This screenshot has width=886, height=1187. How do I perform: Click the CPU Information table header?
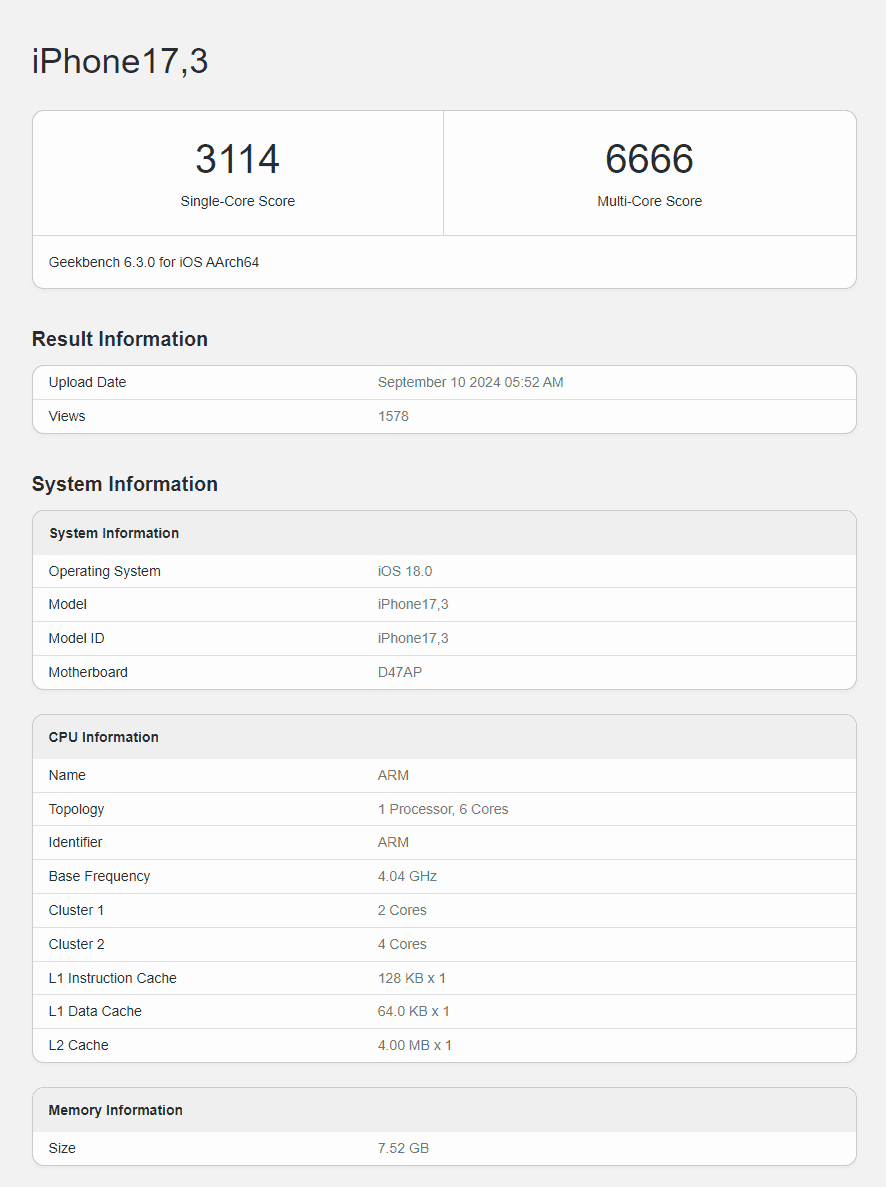tap(104, 737)
